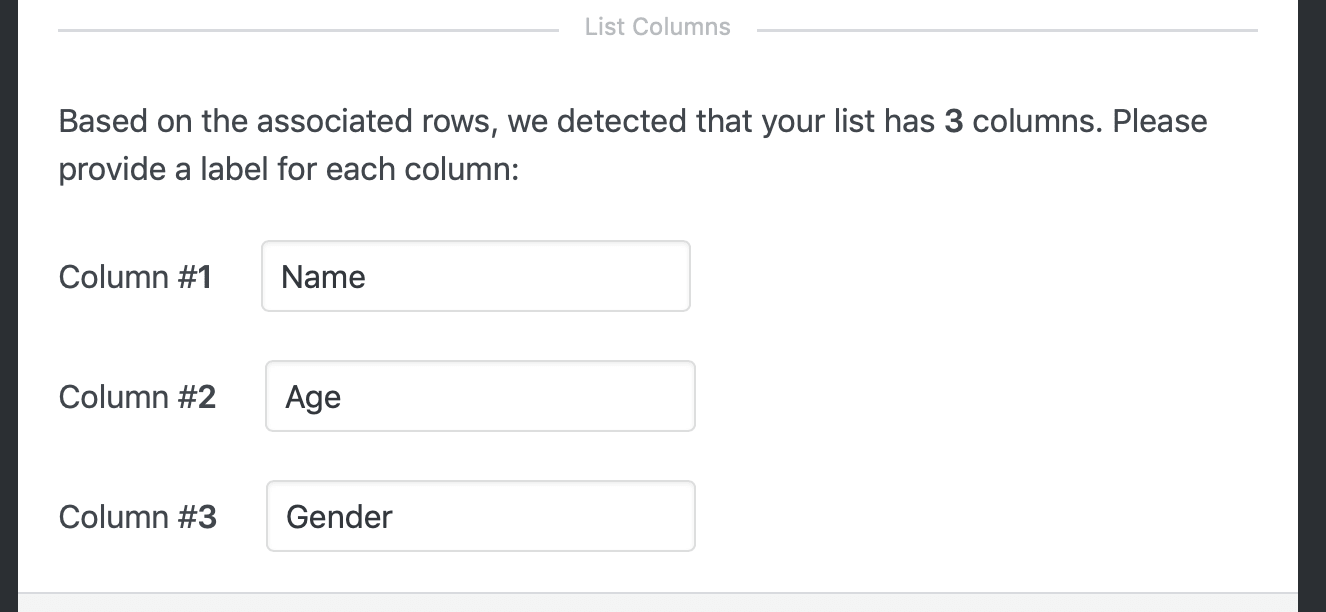Click the List Columns section heading
The image size is (1326, 612).
tap(657, 26)
